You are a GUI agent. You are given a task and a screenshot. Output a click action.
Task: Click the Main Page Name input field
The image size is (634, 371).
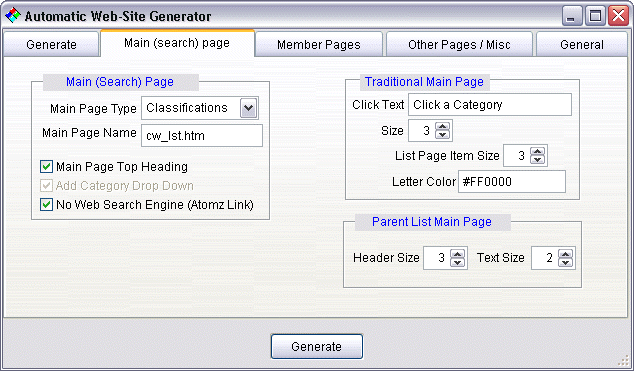pyautogui.click(x=202, y=135)
